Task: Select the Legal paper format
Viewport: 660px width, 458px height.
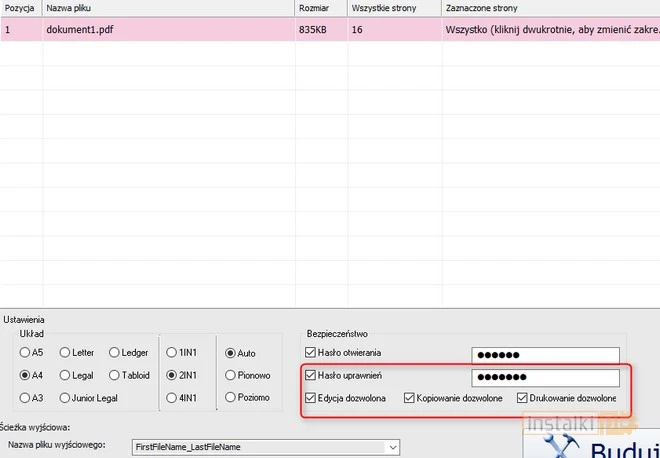Action: click(x=65, y=375)
